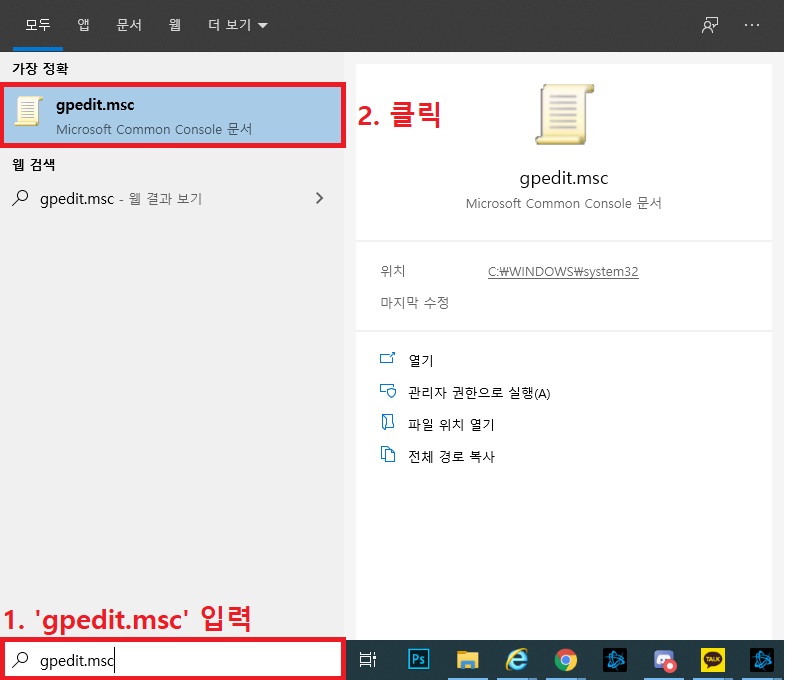Launch Photoshop from the taskbar
Image resolution: width=785 pixels, height=680 pixels.
click(x=419, y=659)
